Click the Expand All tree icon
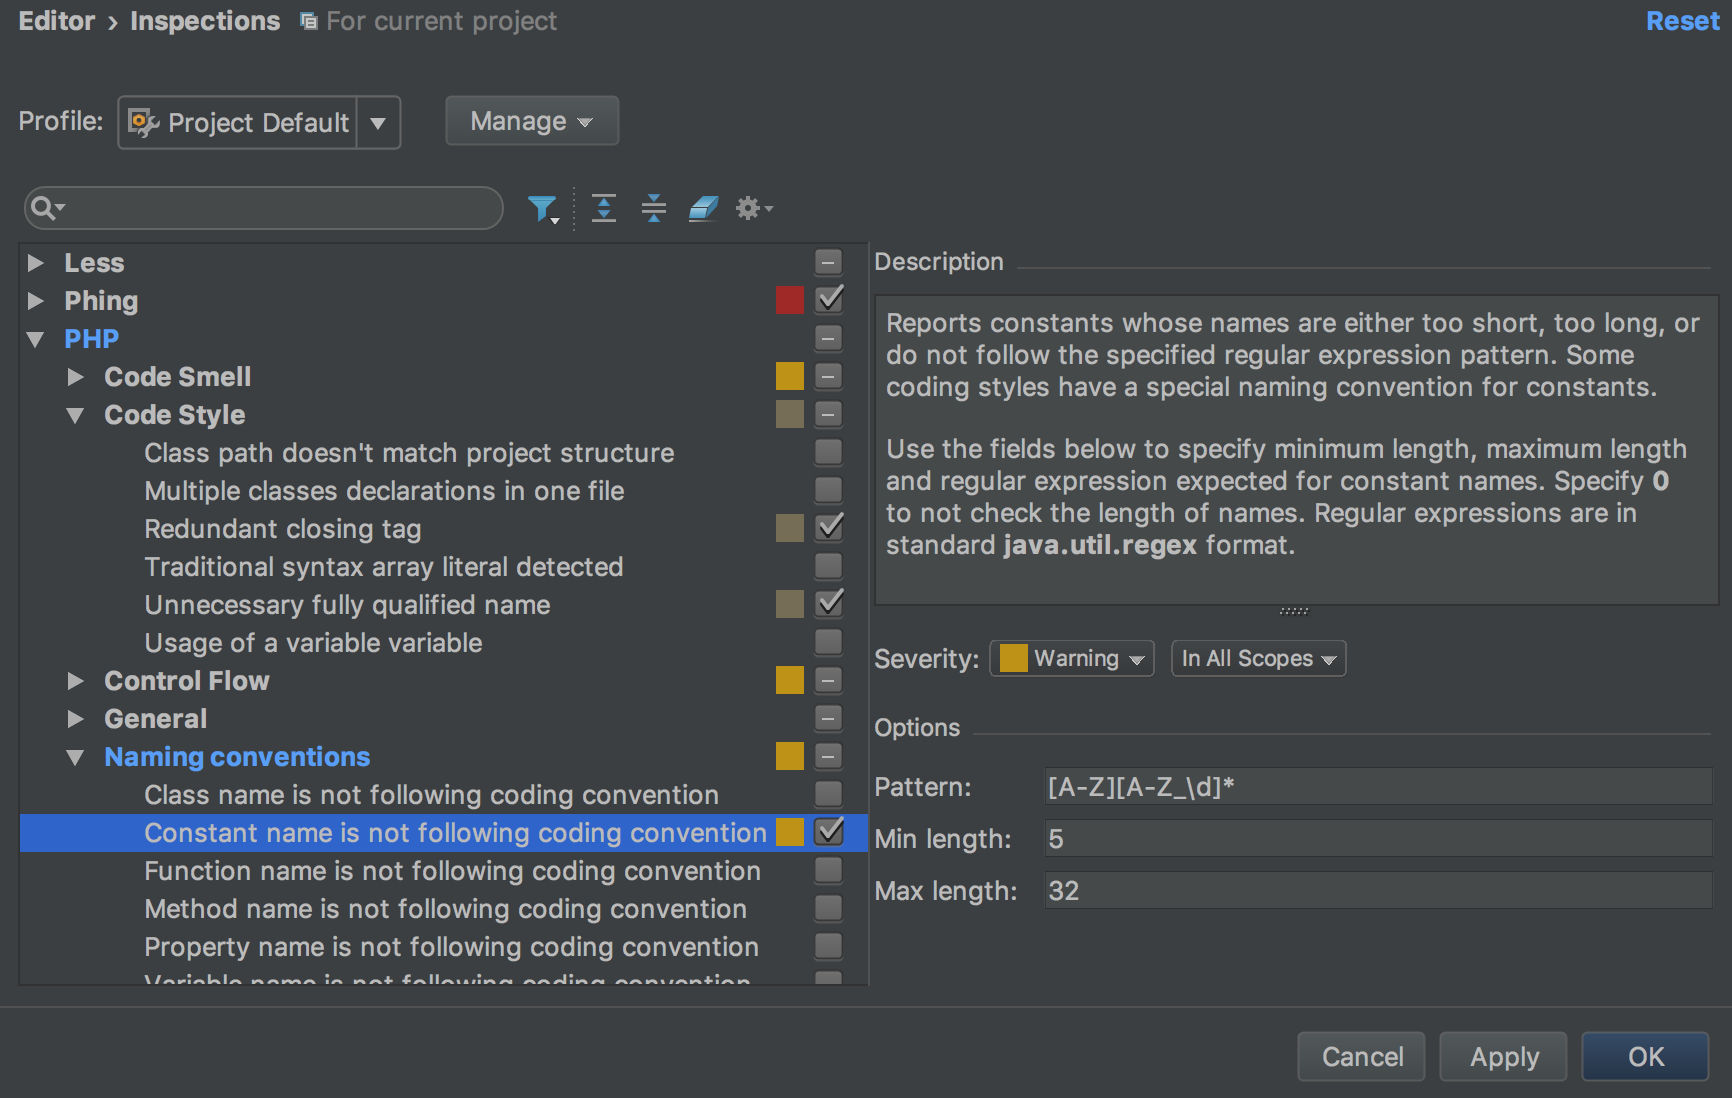Image resolution: width=1732 pixels, height=1098 pixels. (603, 208)
